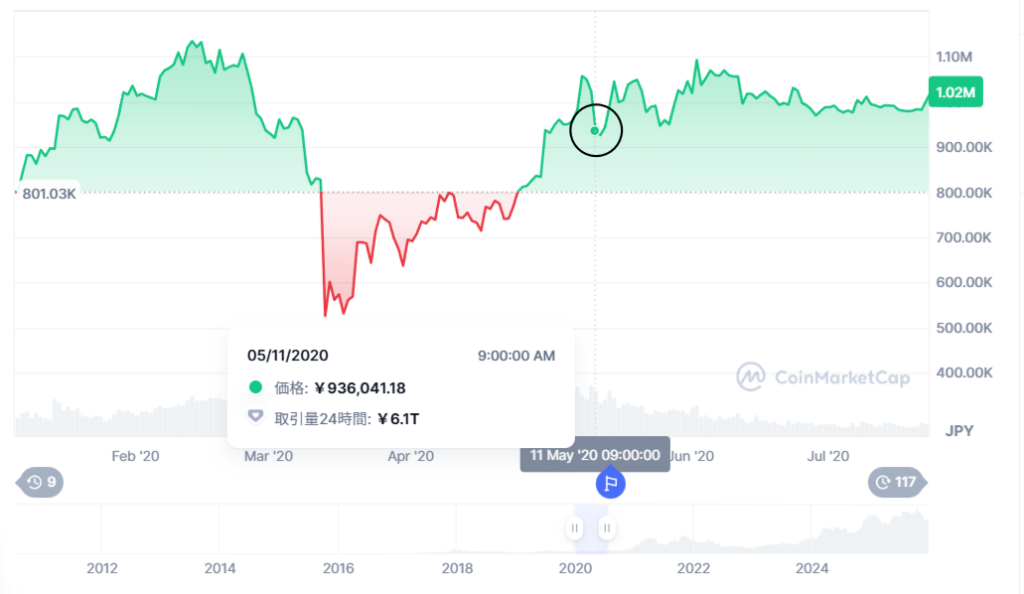Viewport: 1024px width, 594px height.
Task: Click the JPY currency label
Action: tap(959, 431)
